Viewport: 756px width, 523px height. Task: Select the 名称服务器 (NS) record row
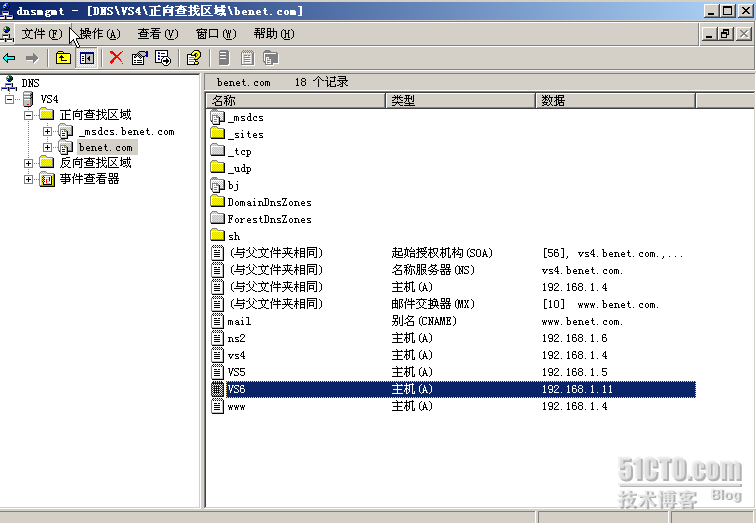click(453, 270)
